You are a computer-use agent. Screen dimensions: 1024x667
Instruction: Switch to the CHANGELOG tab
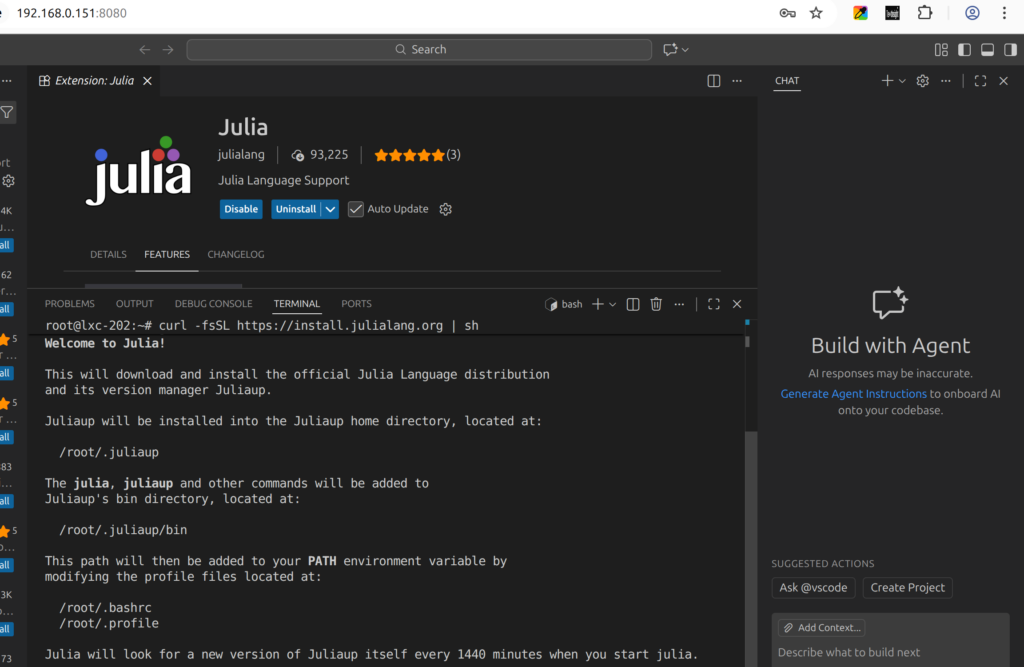(x=236, y=255)
